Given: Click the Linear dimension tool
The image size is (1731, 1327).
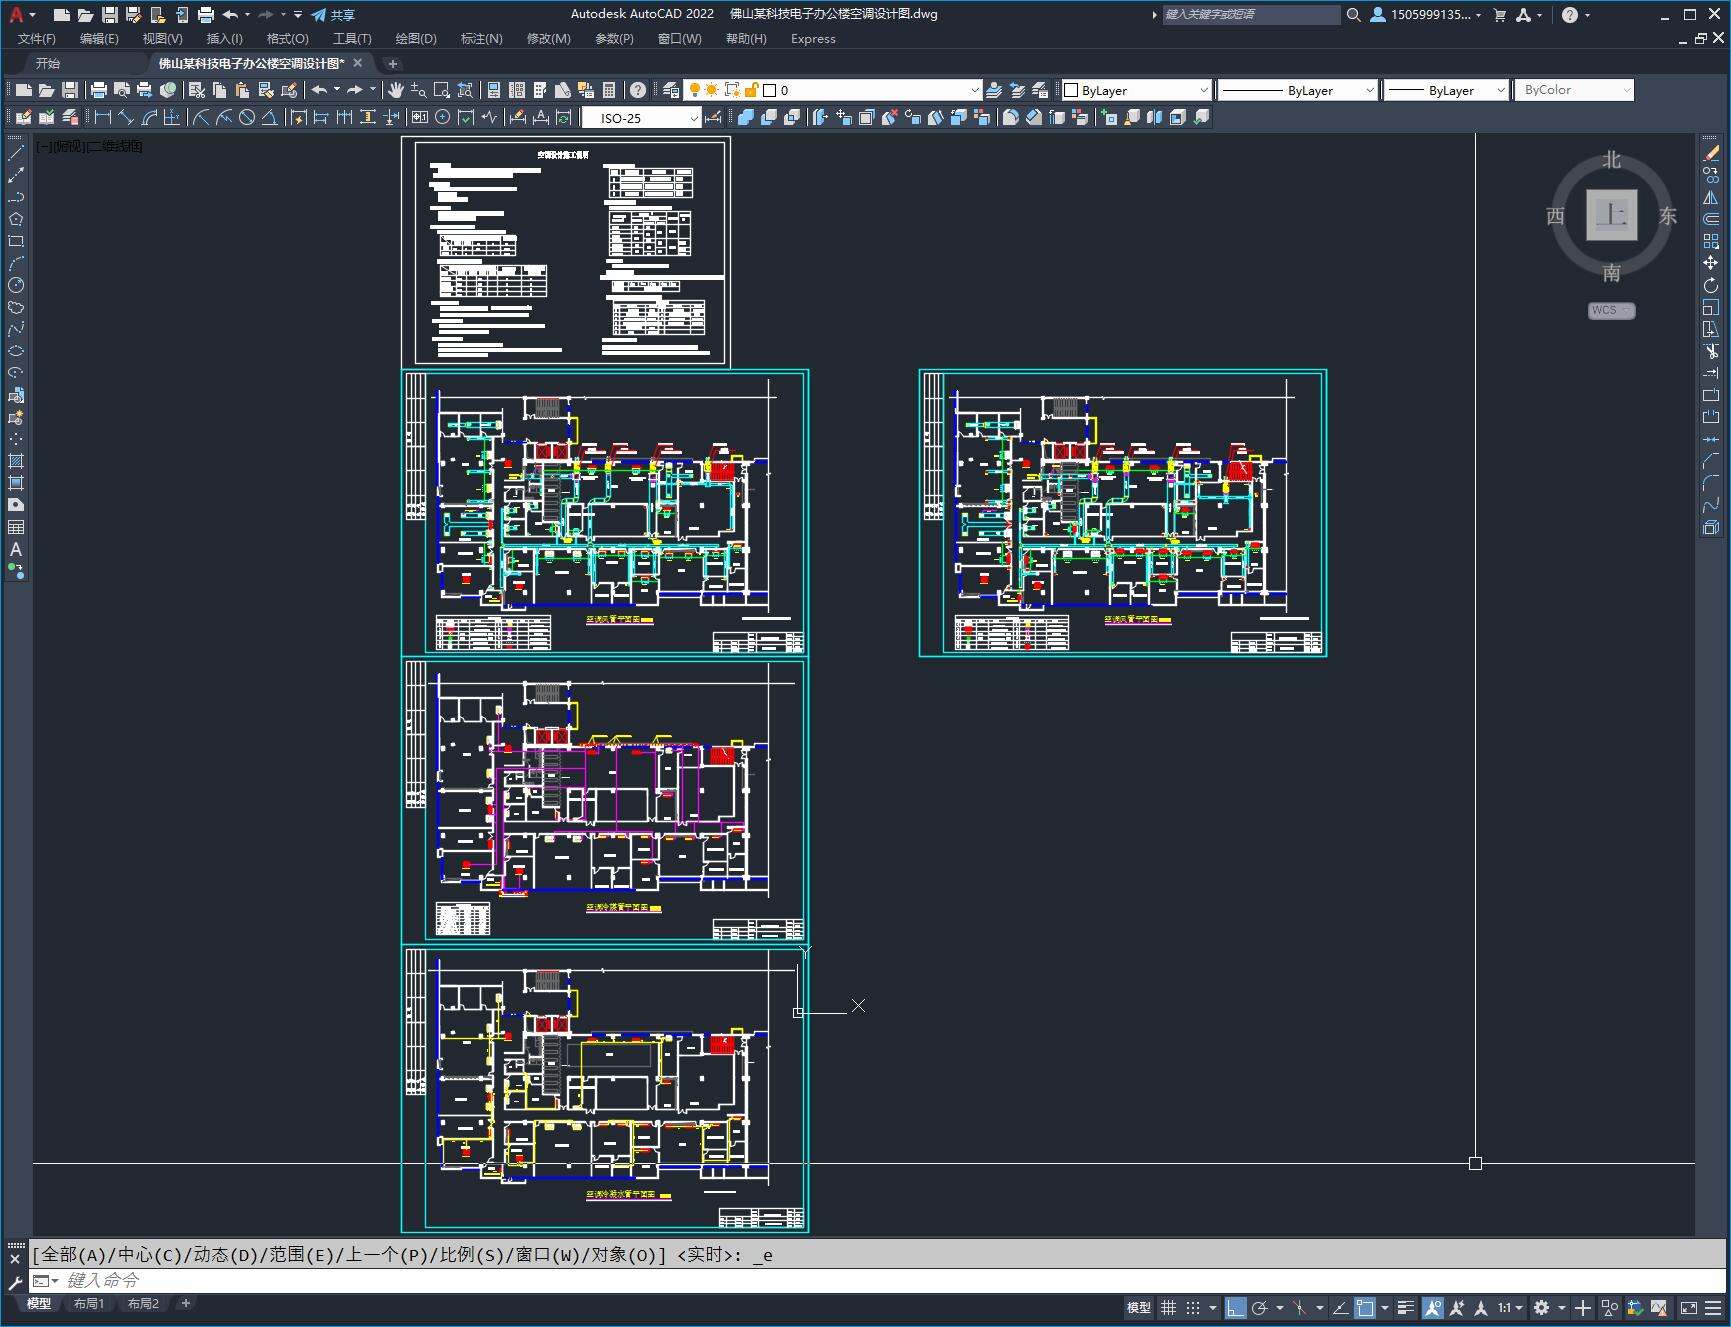Looking at the screenshot, I should 103,118.
